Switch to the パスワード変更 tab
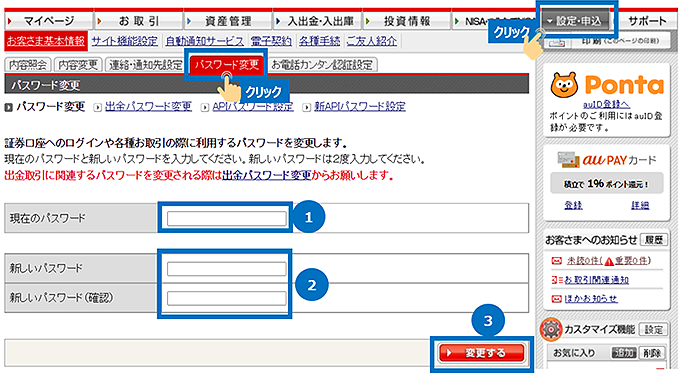This screenshot has height=375, width=680. click(226, 65)
